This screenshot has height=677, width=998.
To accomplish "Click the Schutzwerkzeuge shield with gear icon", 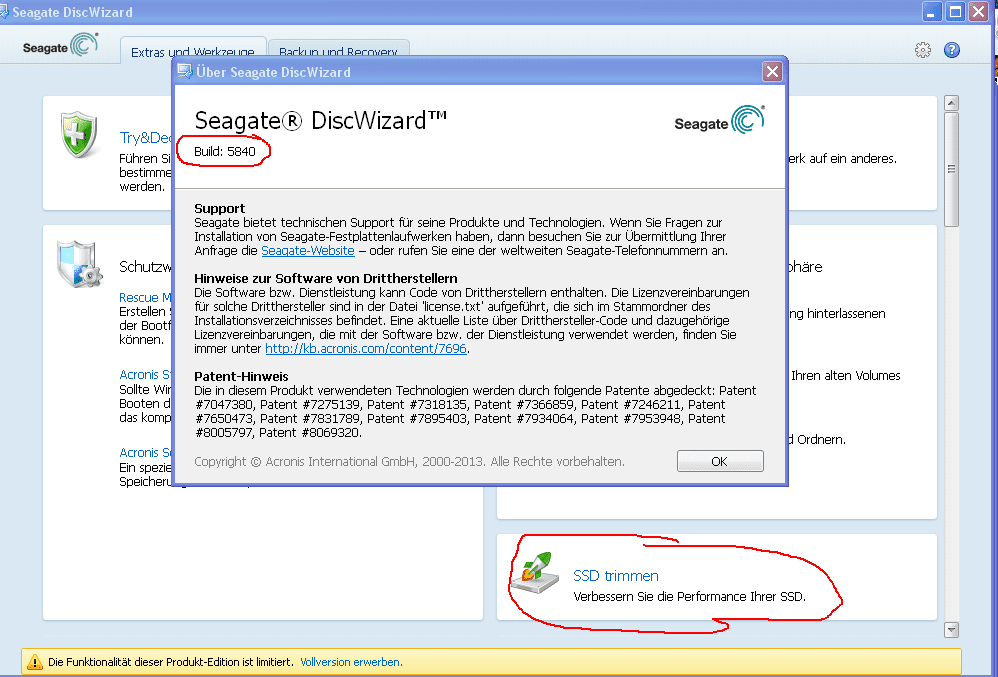I will pos(79,263).
